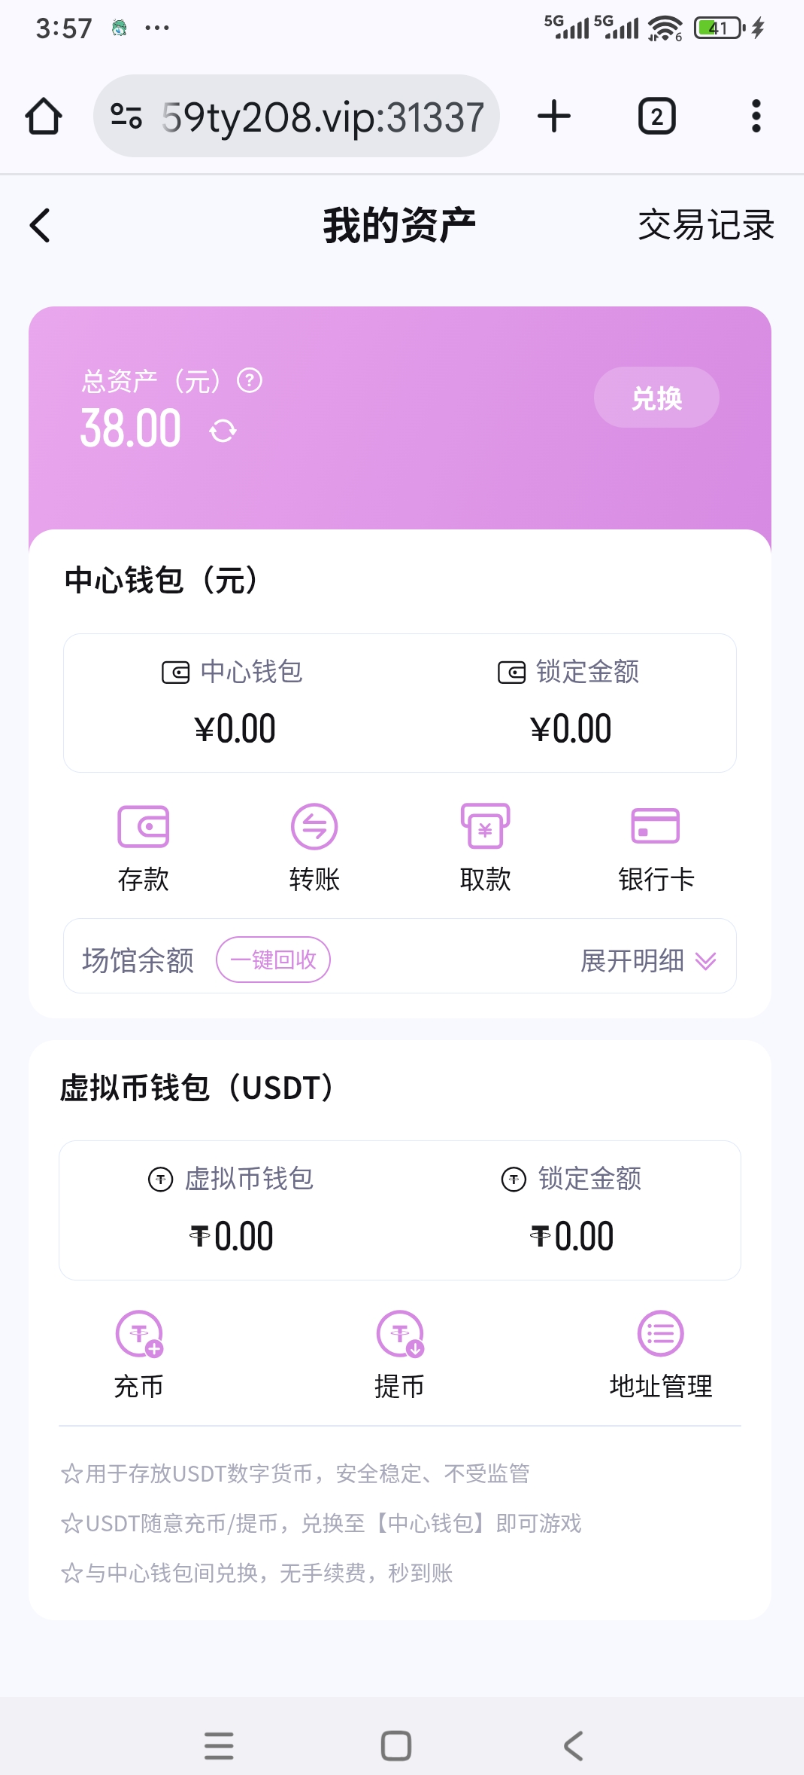804x1775 pixels.
Task: Tap the 一键回收 one-click recall button
Action: 273,960
